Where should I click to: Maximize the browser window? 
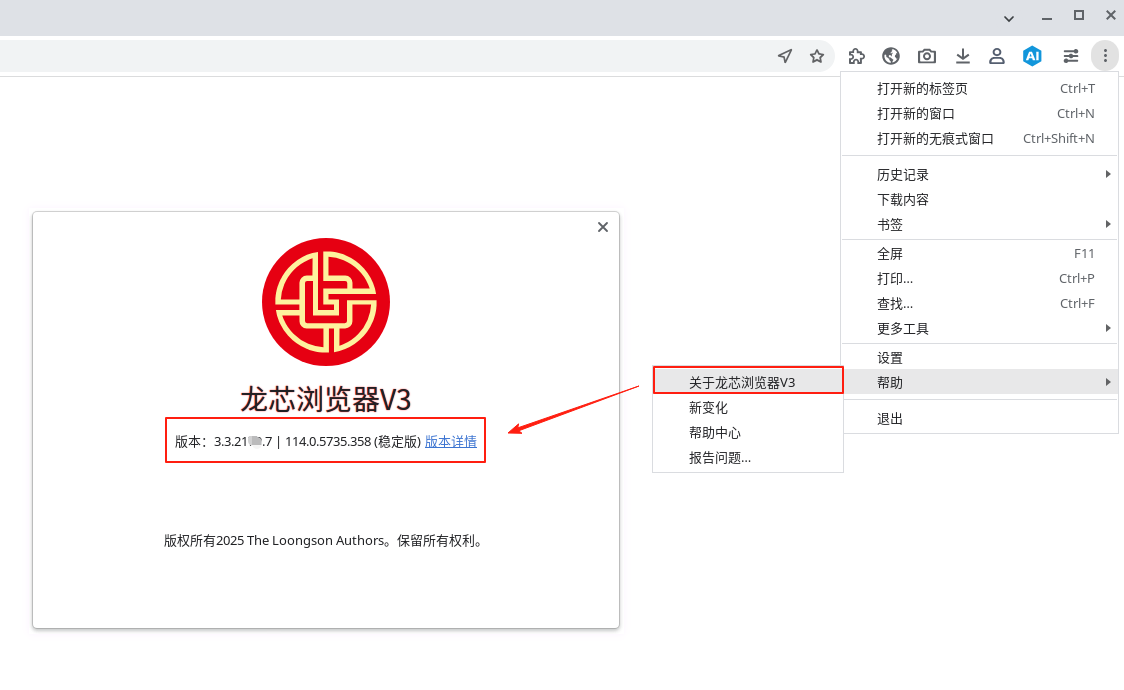click(1079, 15)
